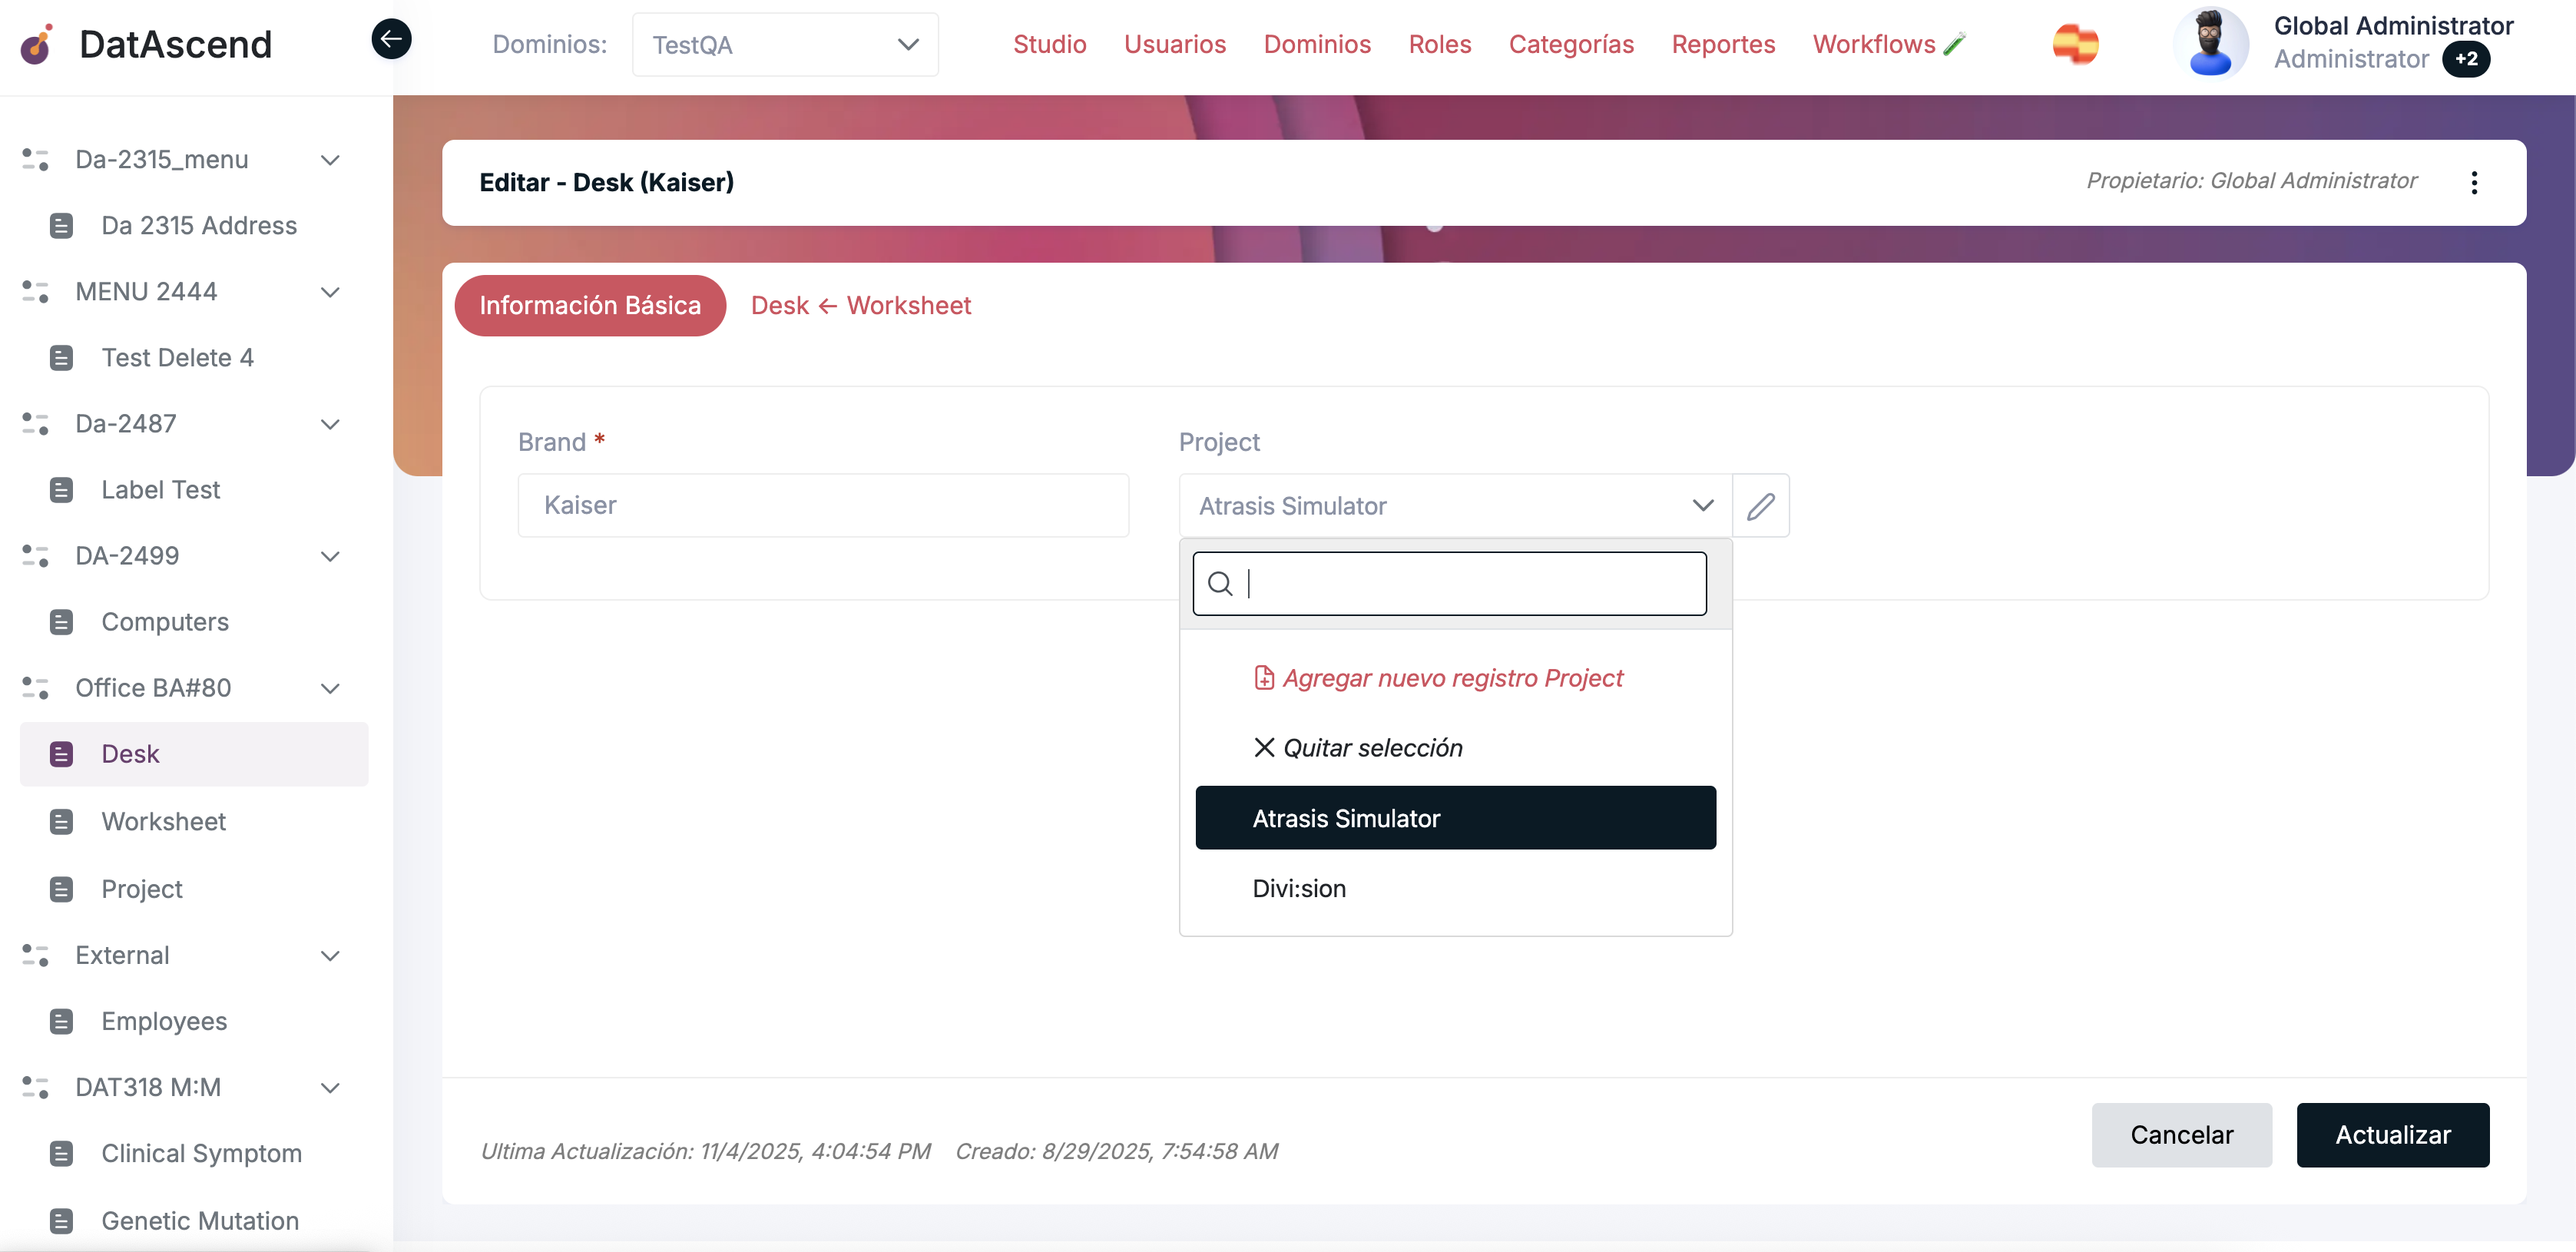Open the three-dot options menu
Screen dimensions: 2576x1252
(x=2473, y=182)
